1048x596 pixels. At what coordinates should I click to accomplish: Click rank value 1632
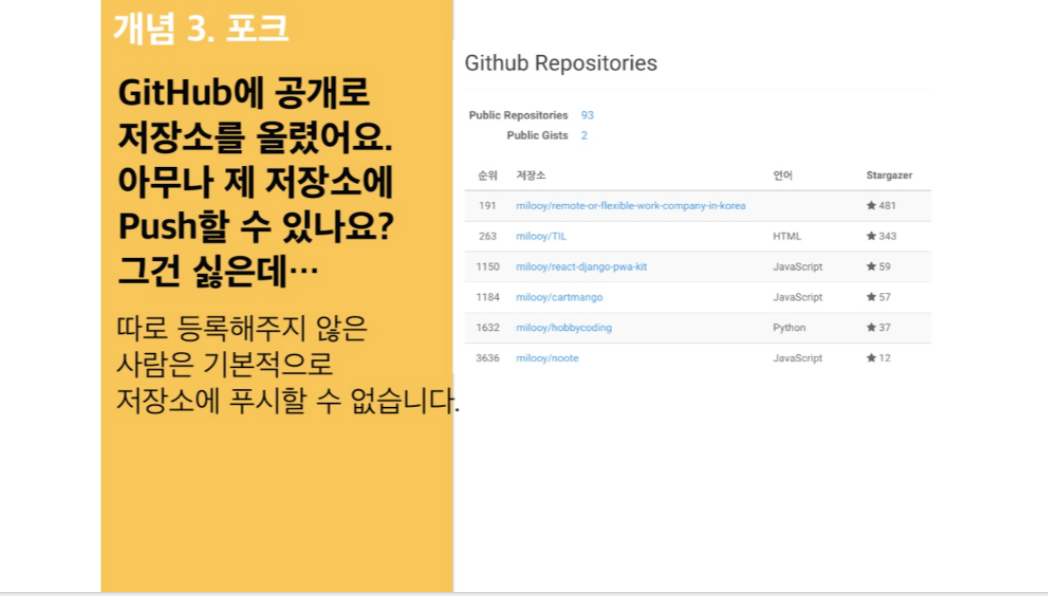click(487, 327)
